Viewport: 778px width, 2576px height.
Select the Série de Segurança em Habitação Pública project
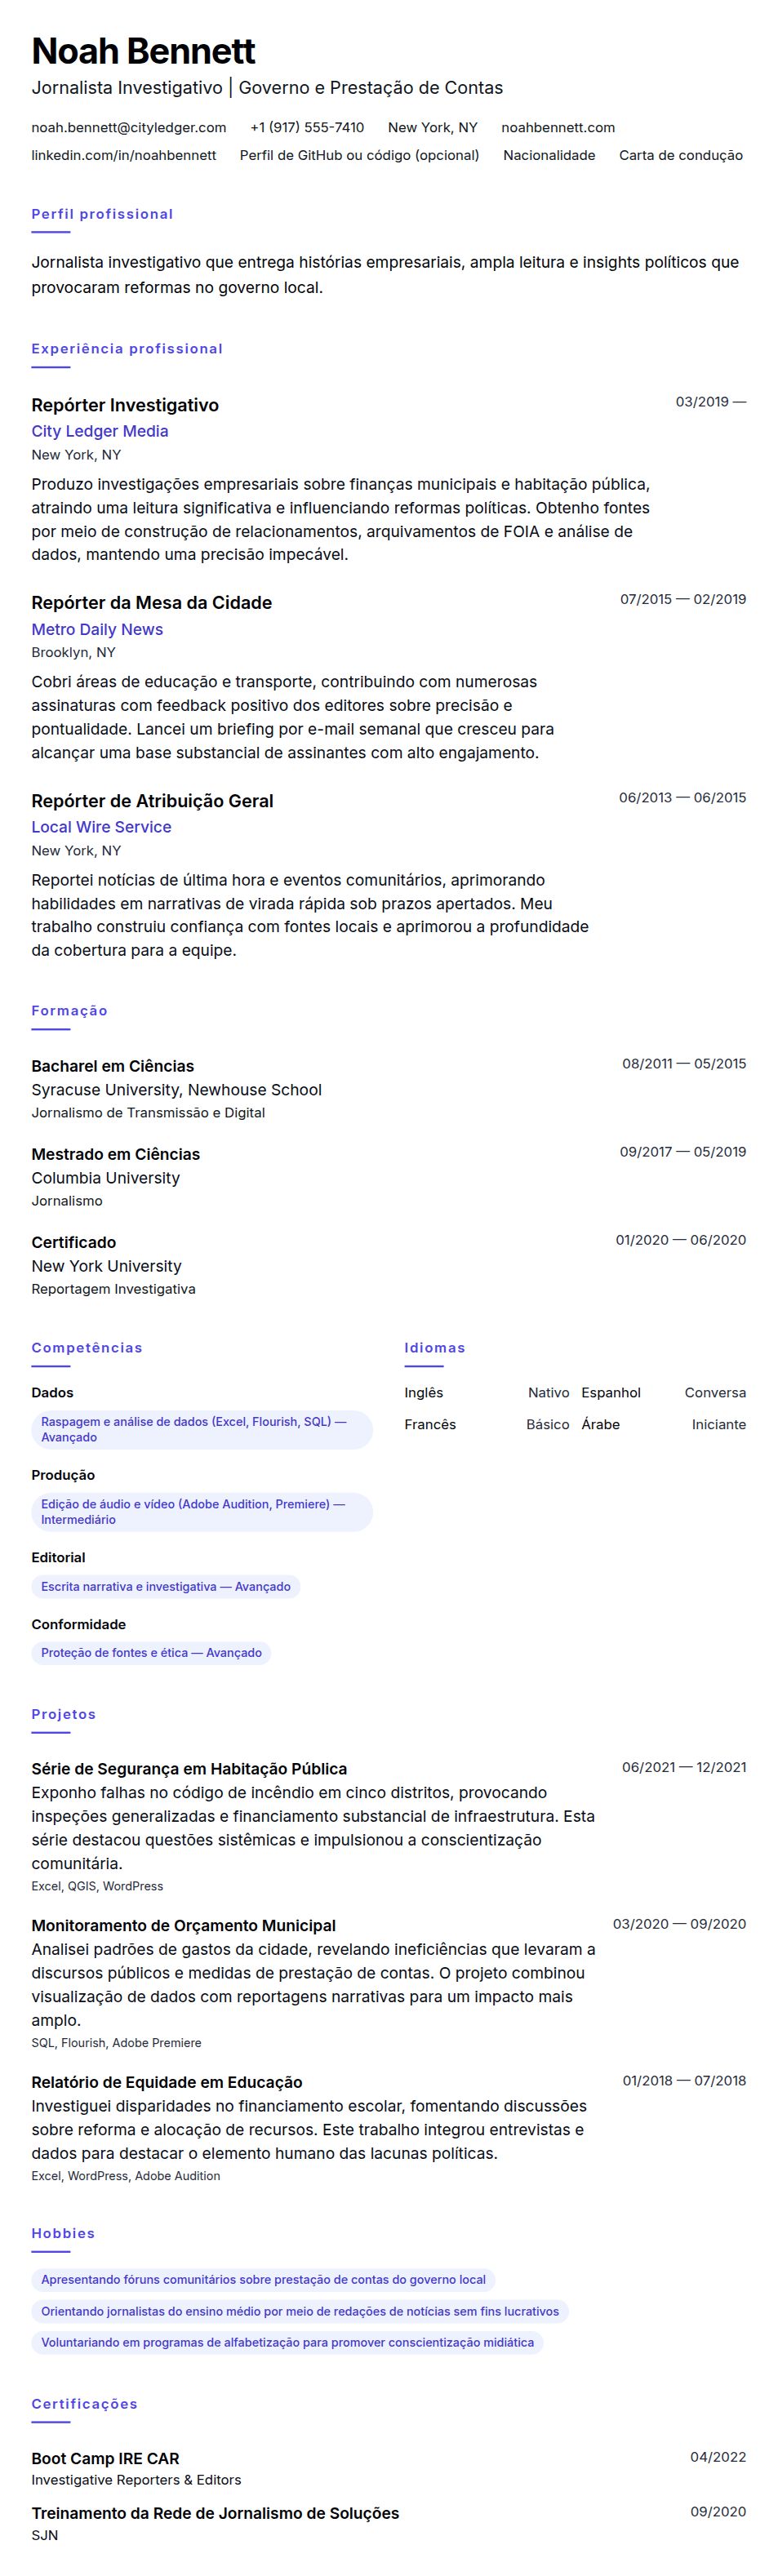(189, 1769)
